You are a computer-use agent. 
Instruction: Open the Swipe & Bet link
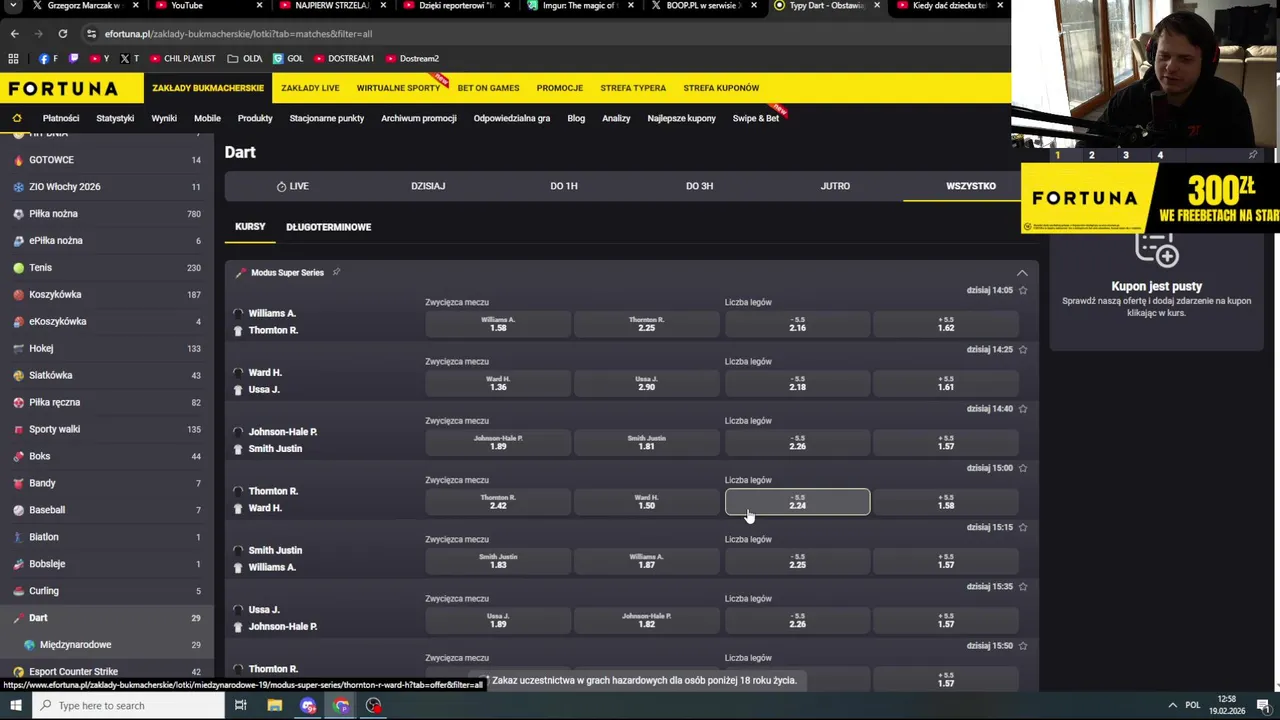(755, 118)
